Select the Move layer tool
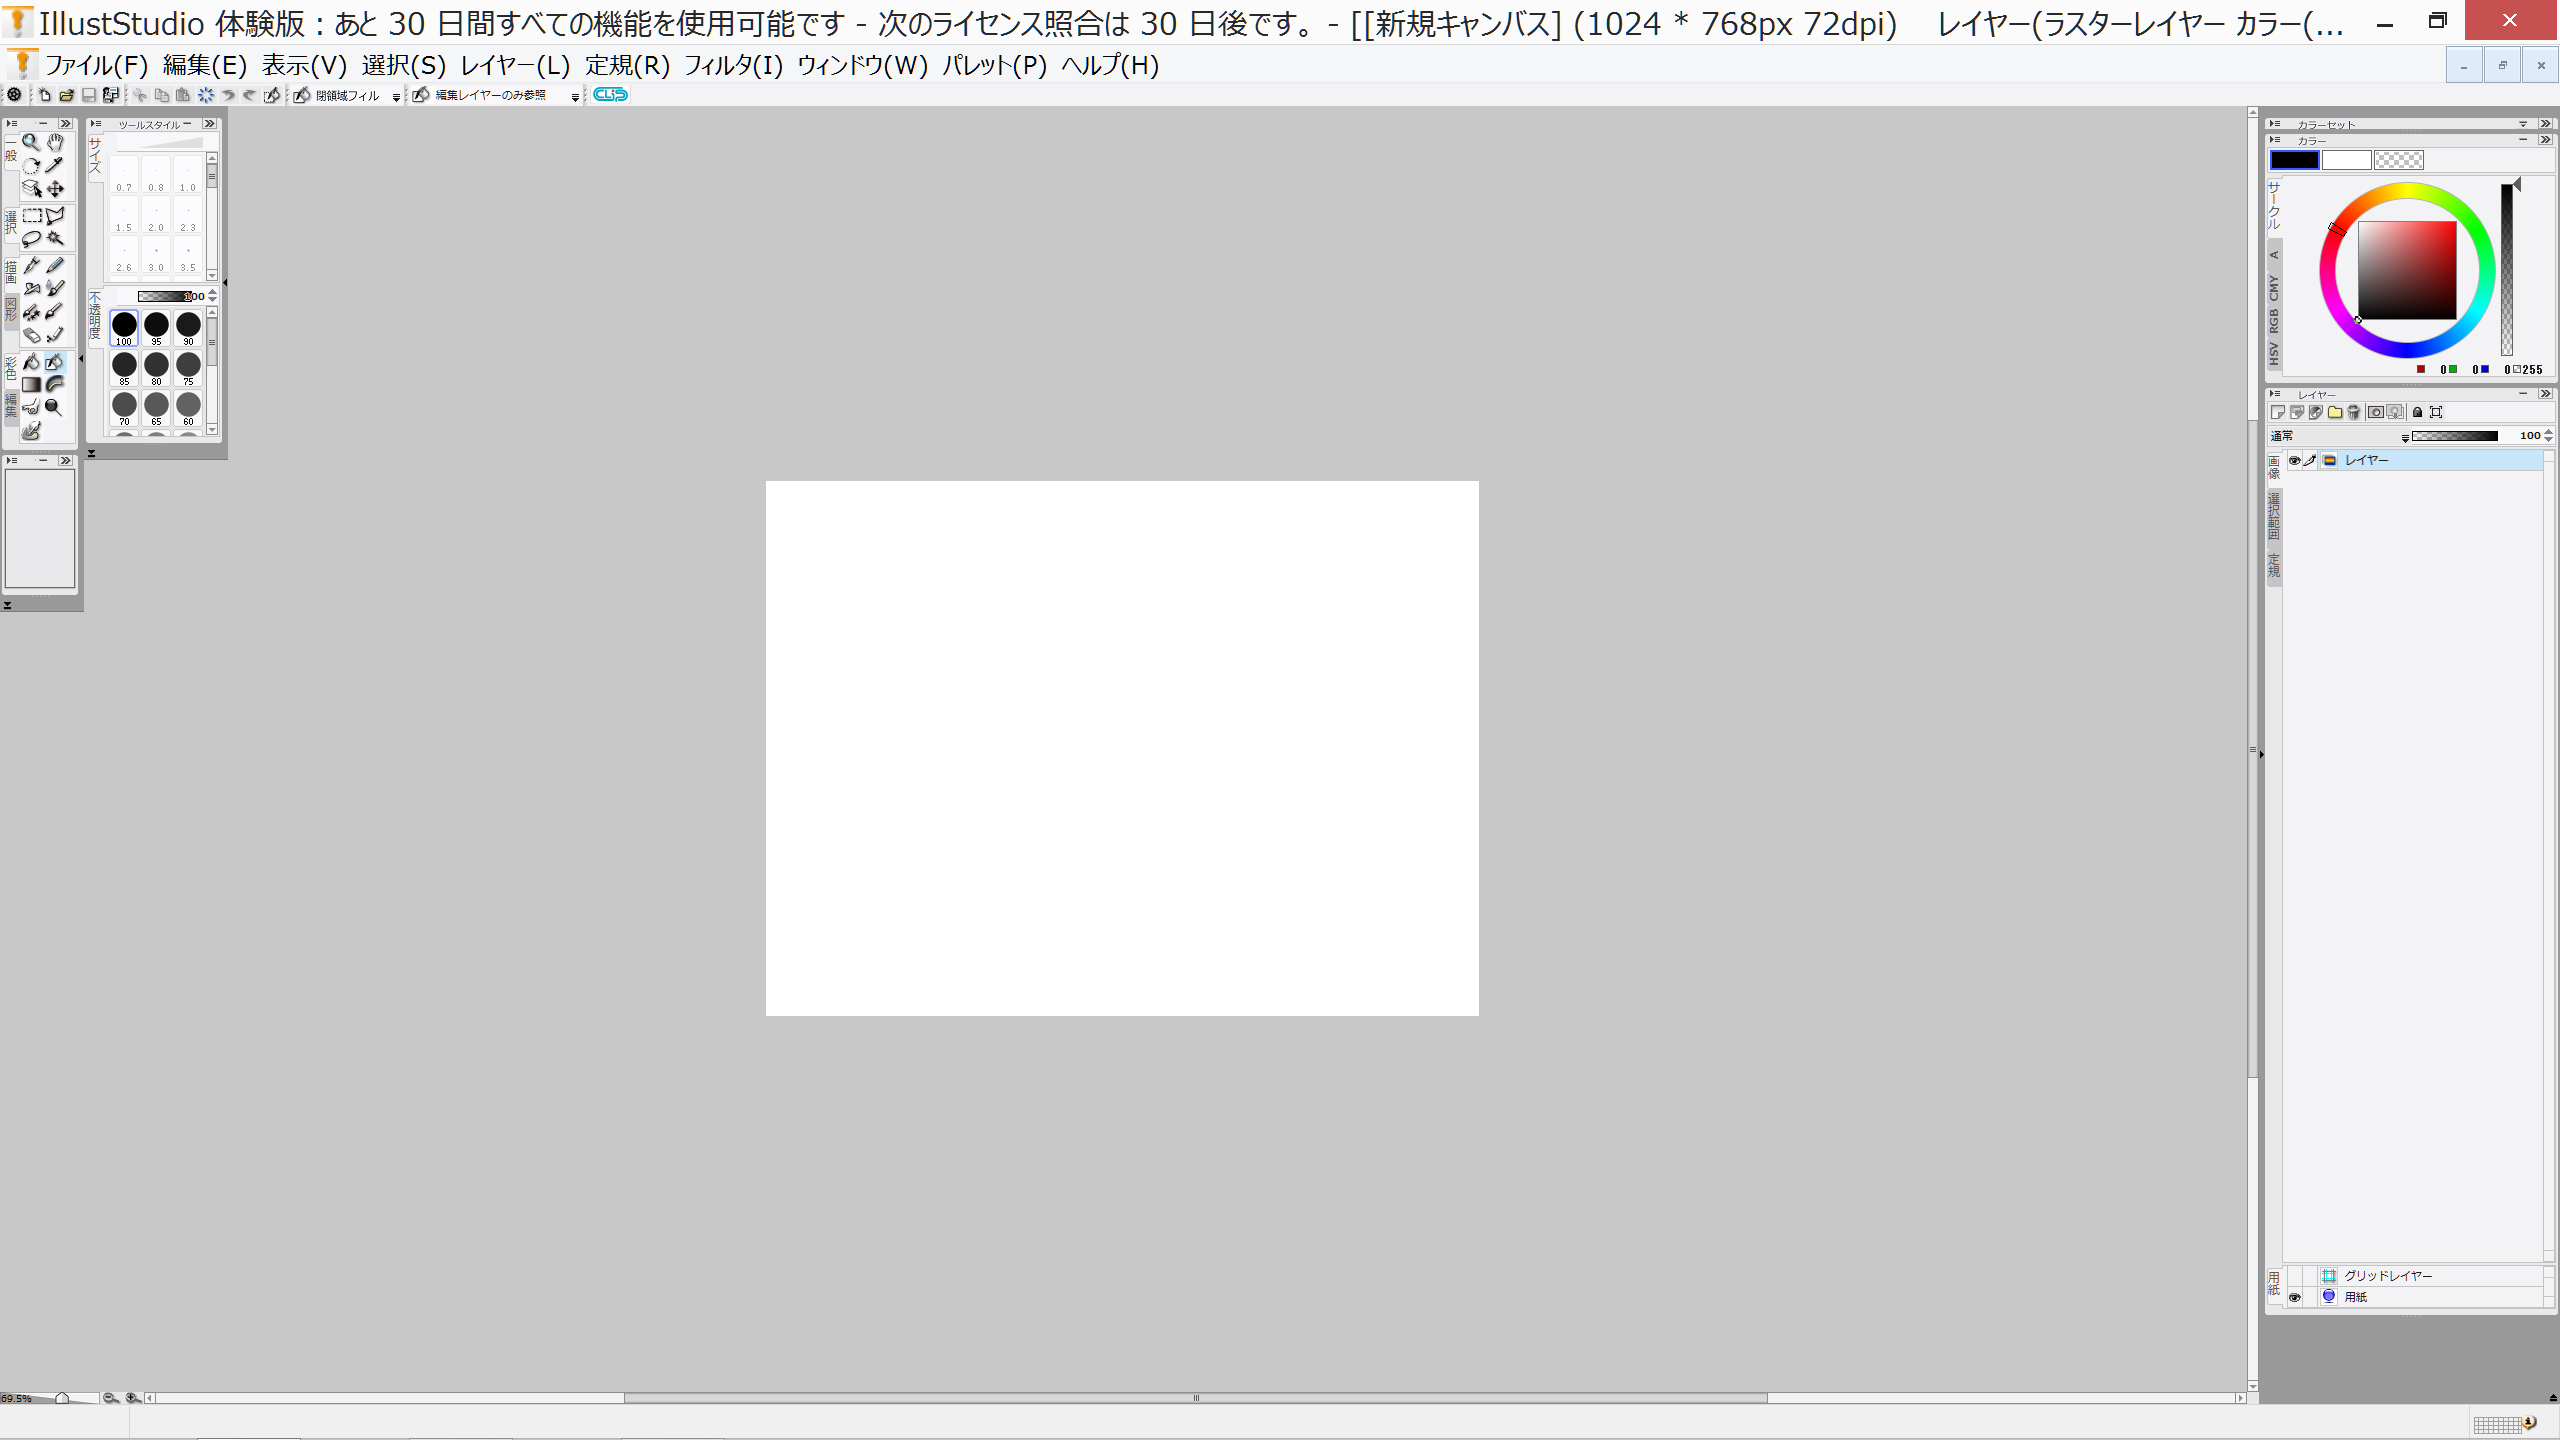 point(56,189)
